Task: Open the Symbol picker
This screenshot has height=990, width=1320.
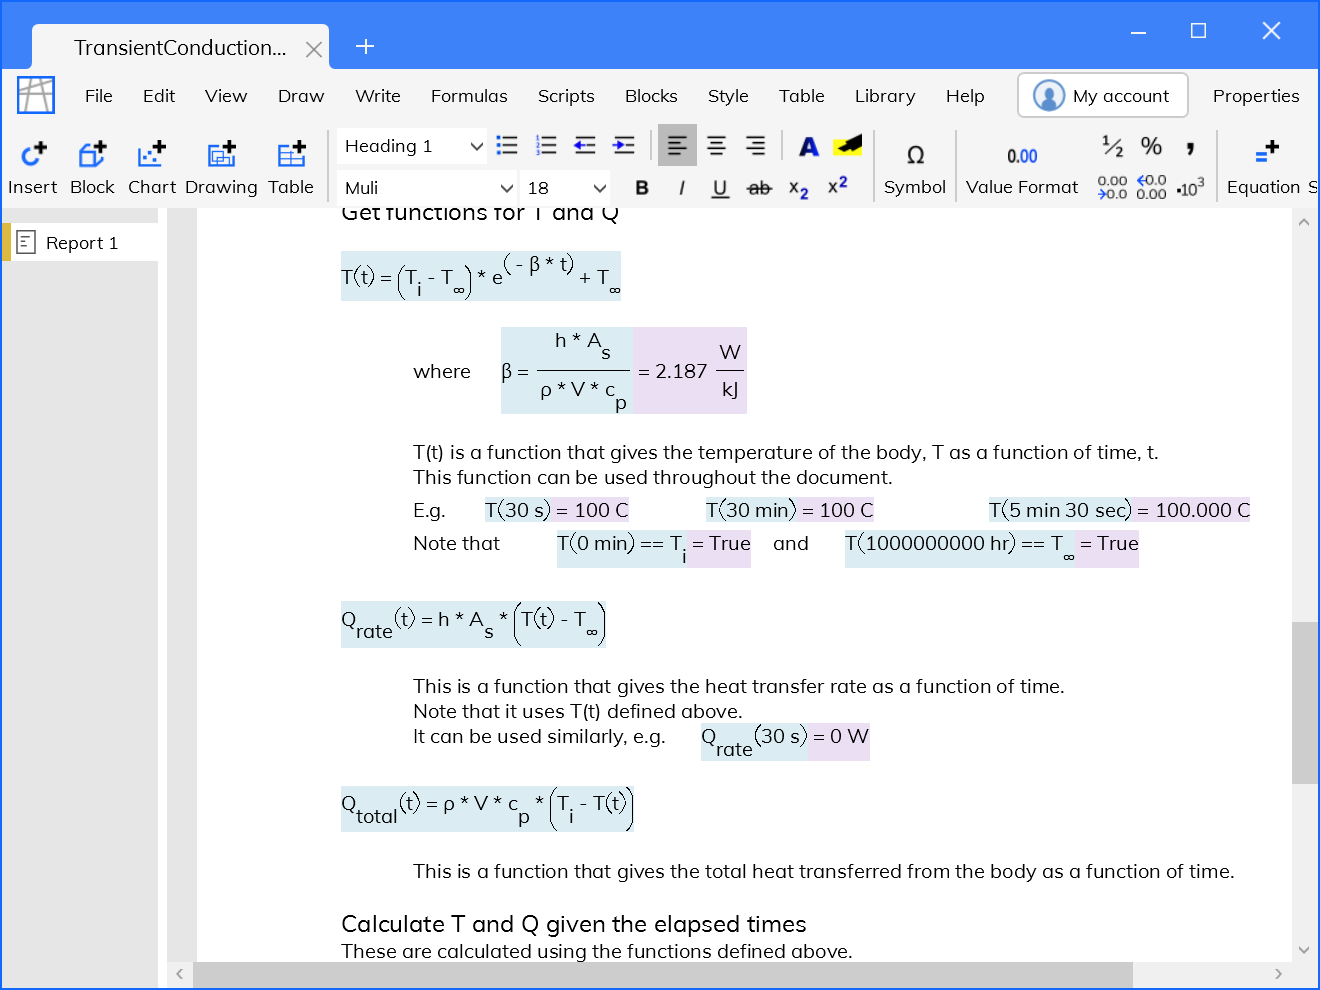Action: tap(915, 165)
